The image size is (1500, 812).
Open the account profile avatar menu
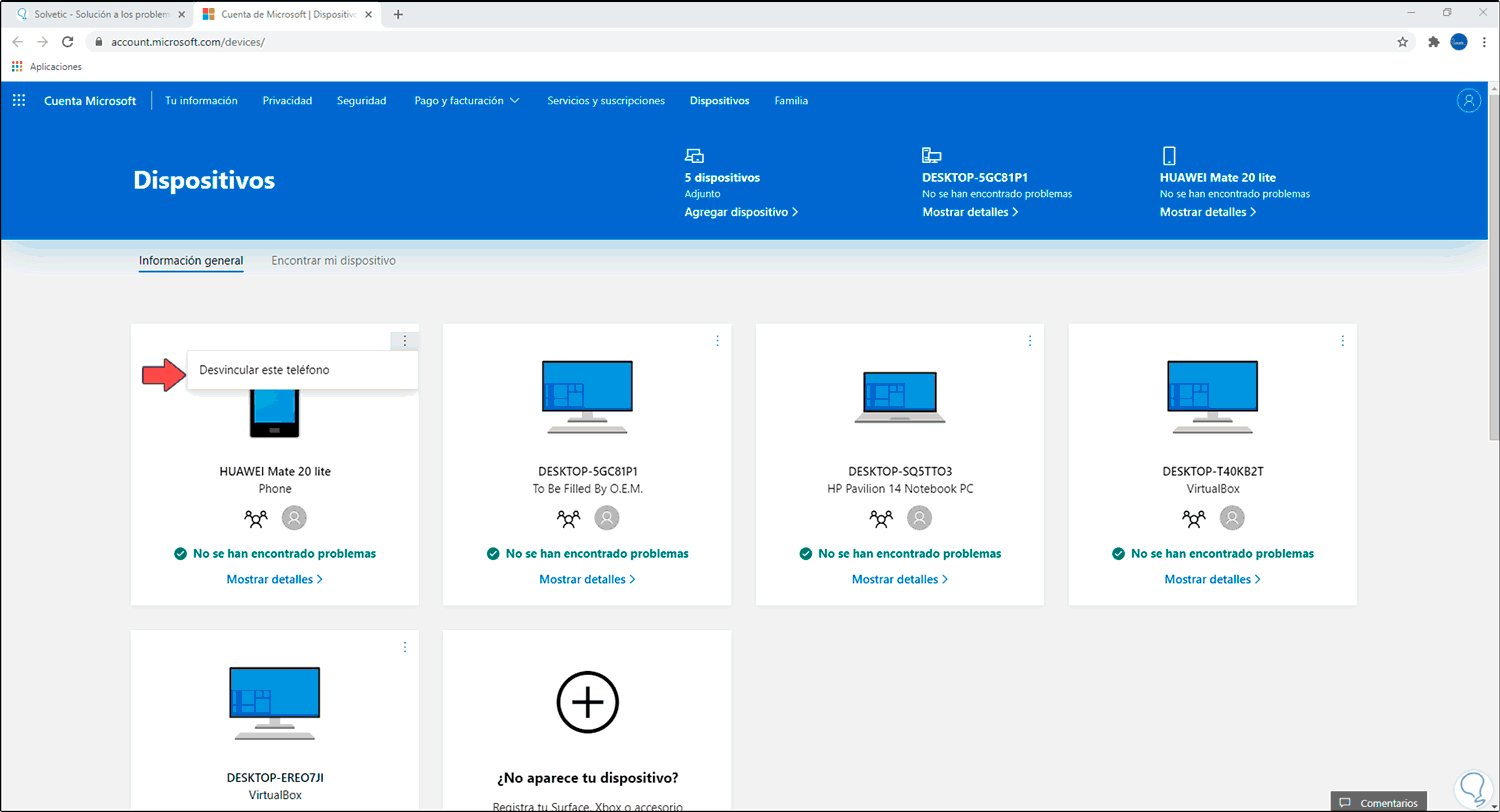click(x=1468, y=101)
